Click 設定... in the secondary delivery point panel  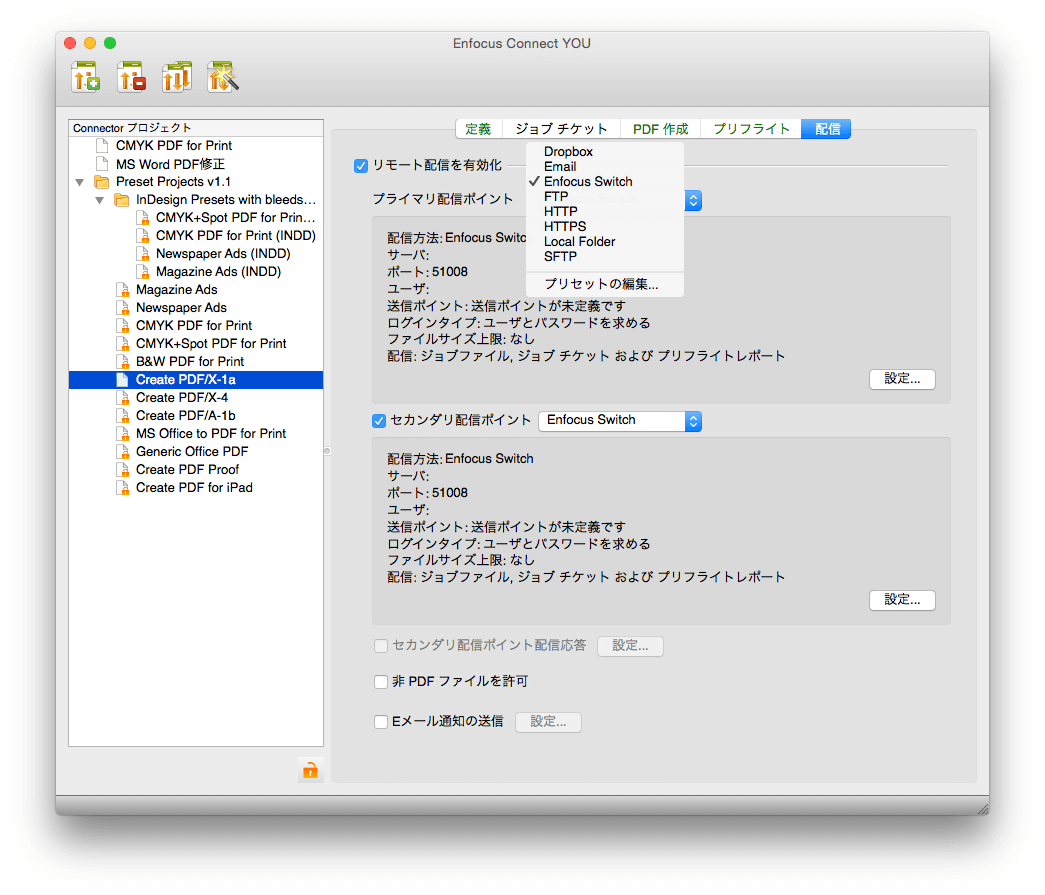click(902, 600)
